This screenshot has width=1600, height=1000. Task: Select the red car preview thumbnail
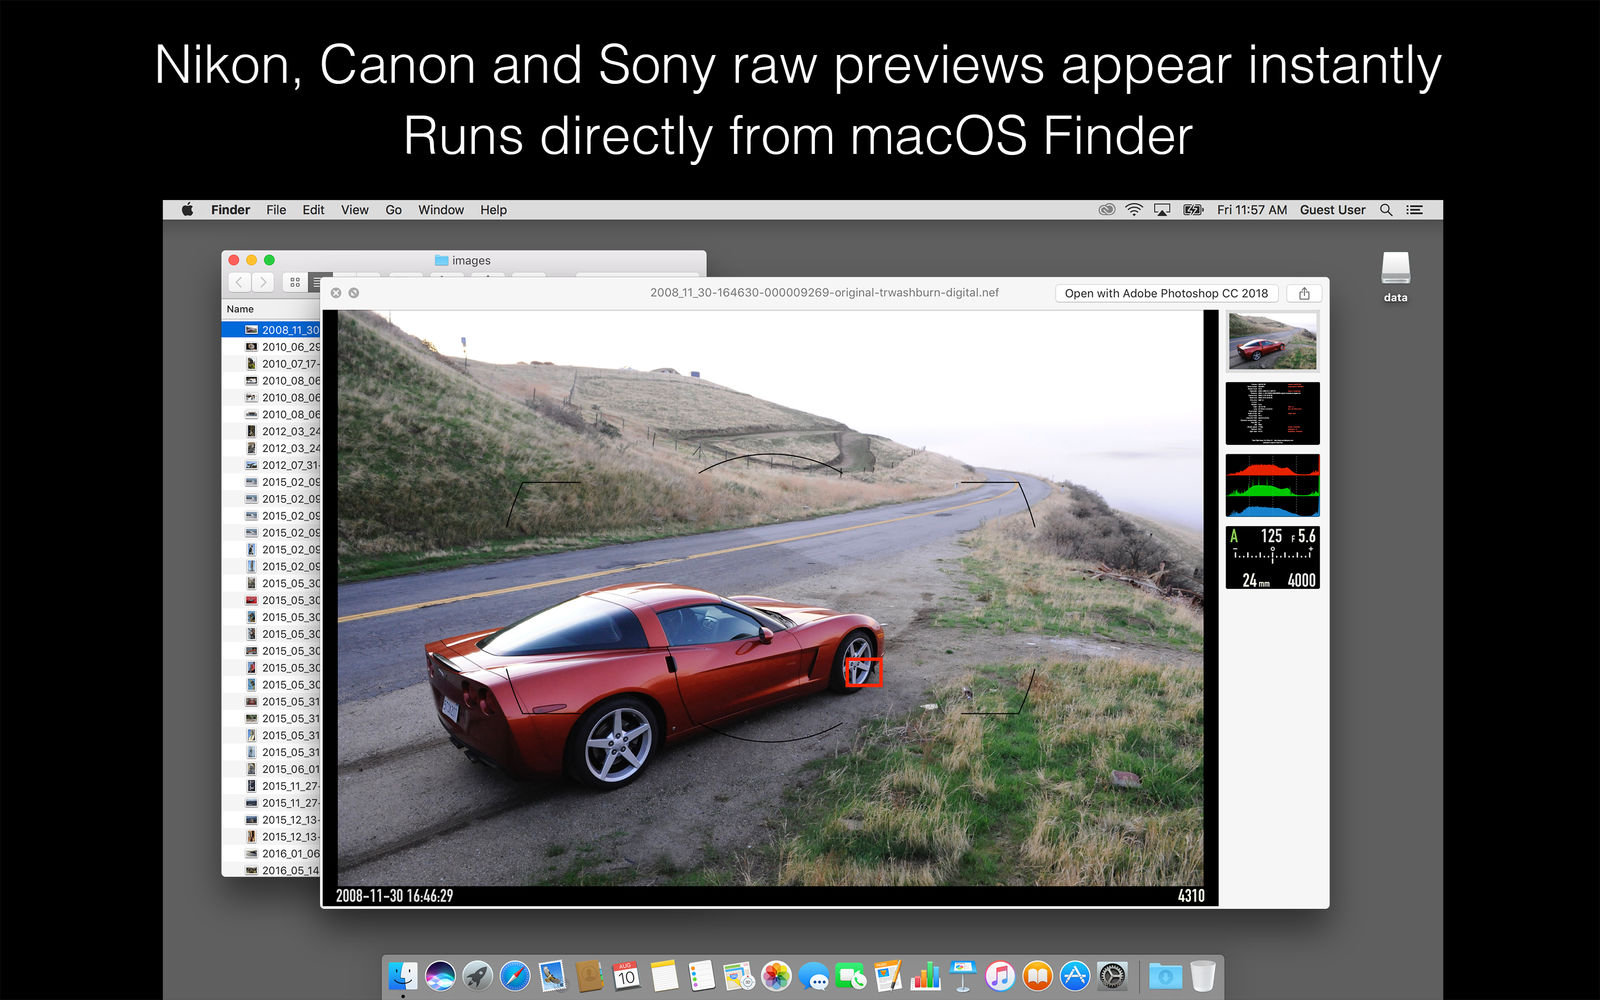[x=1272, y=341]
